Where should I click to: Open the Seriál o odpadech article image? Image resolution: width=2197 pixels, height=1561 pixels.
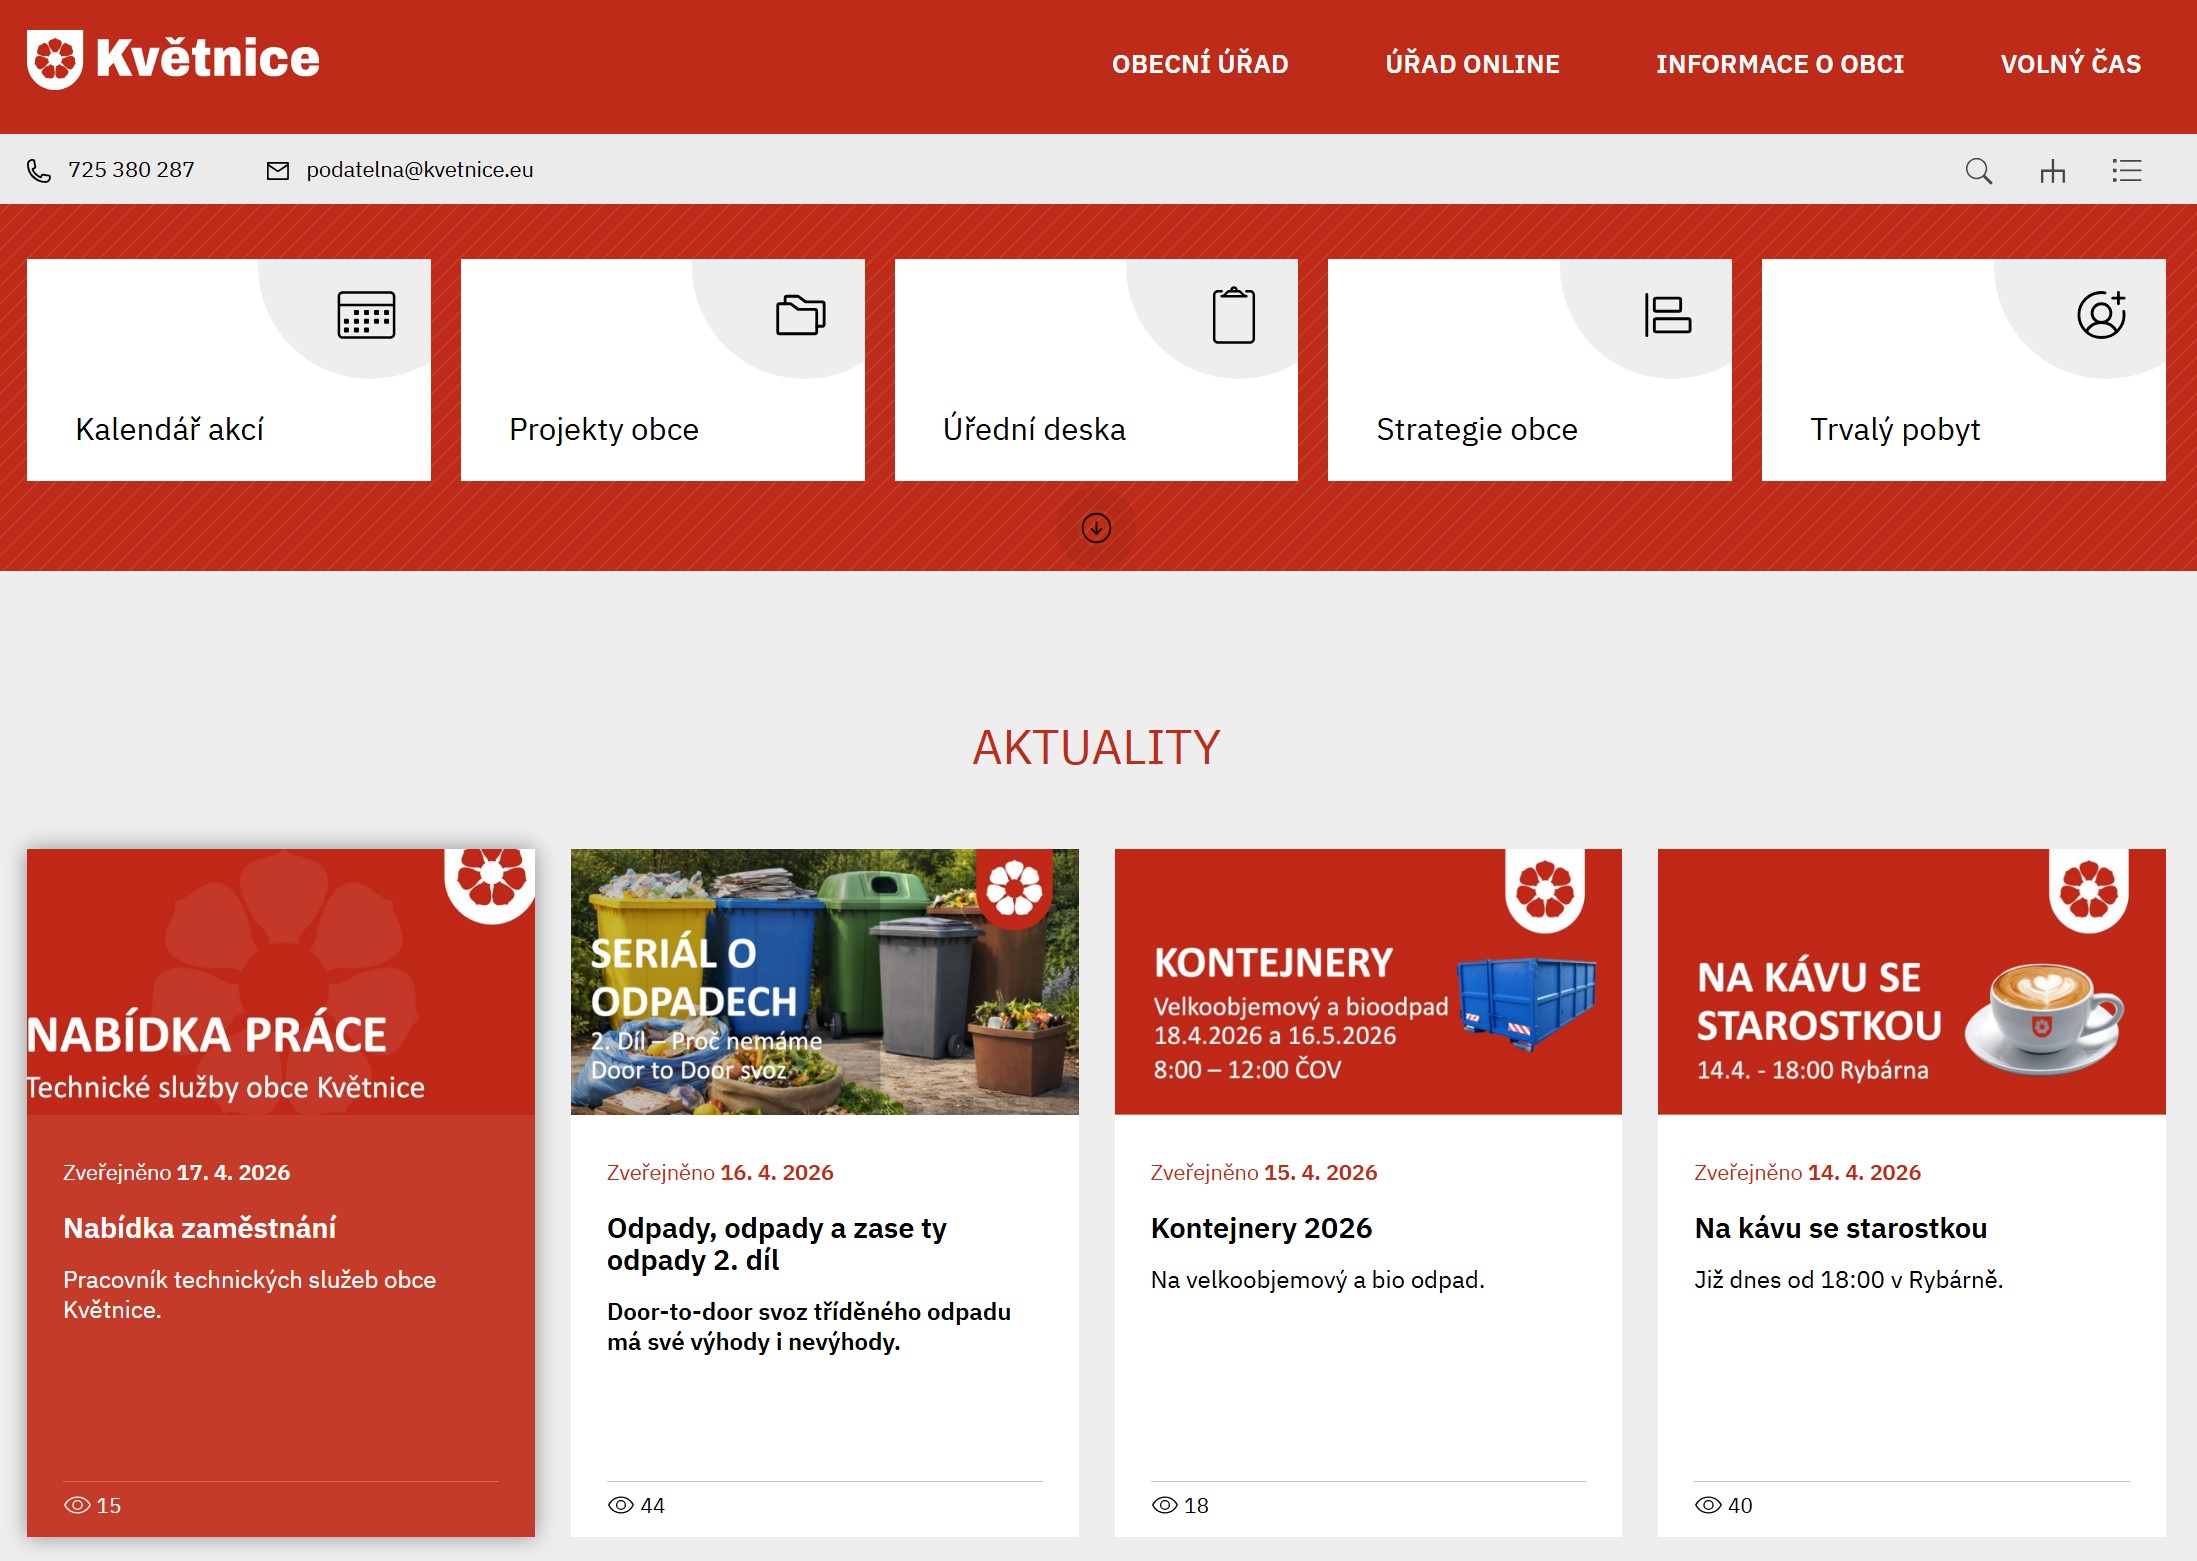point(824,982)
